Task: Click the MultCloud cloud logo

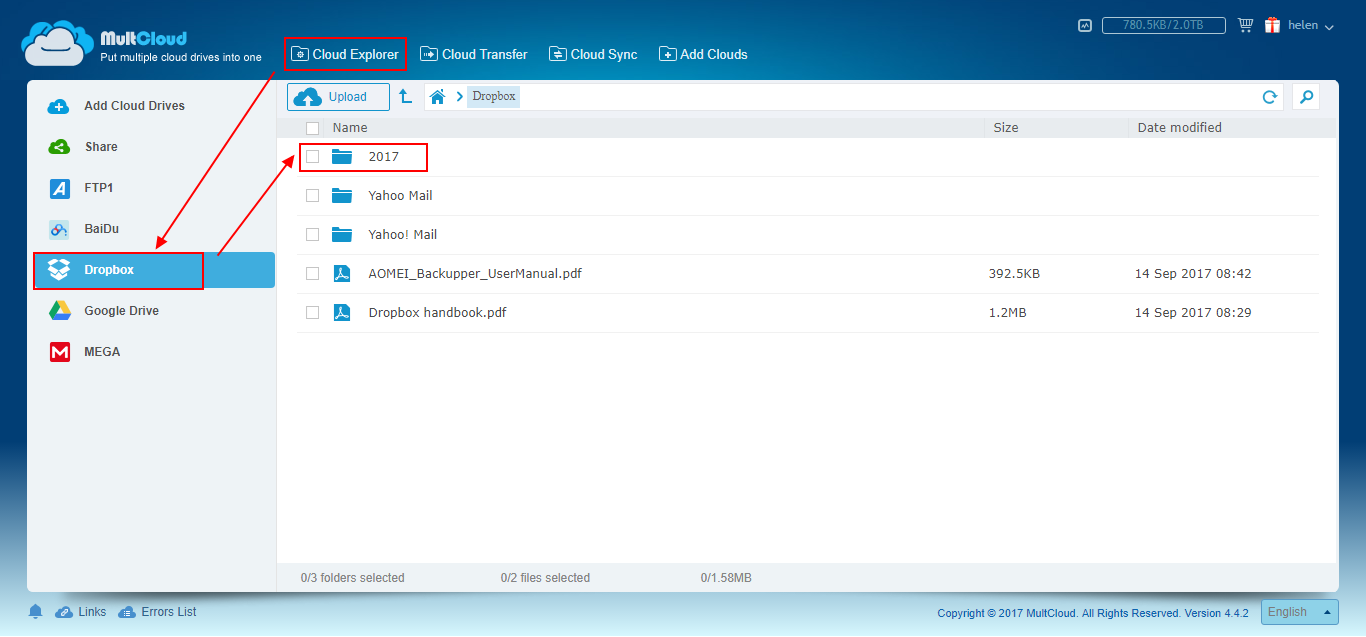Action: (58, 42)
